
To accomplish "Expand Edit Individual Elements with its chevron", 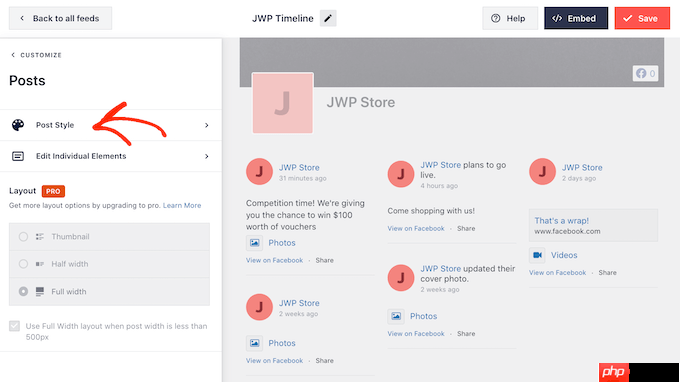I will [x=207, y=156].
